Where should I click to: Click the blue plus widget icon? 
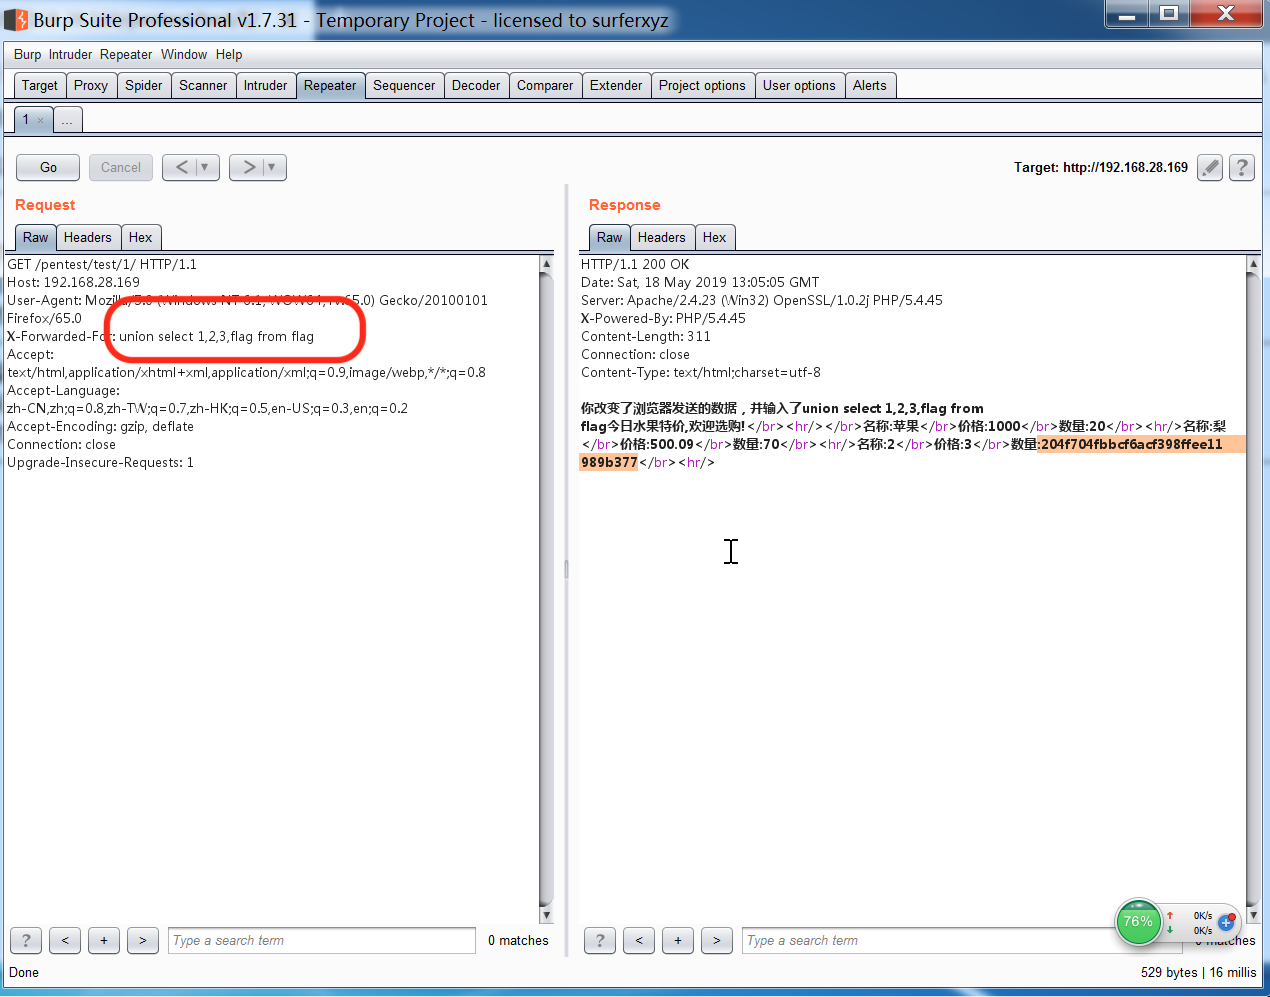(x=1226, y=922)
